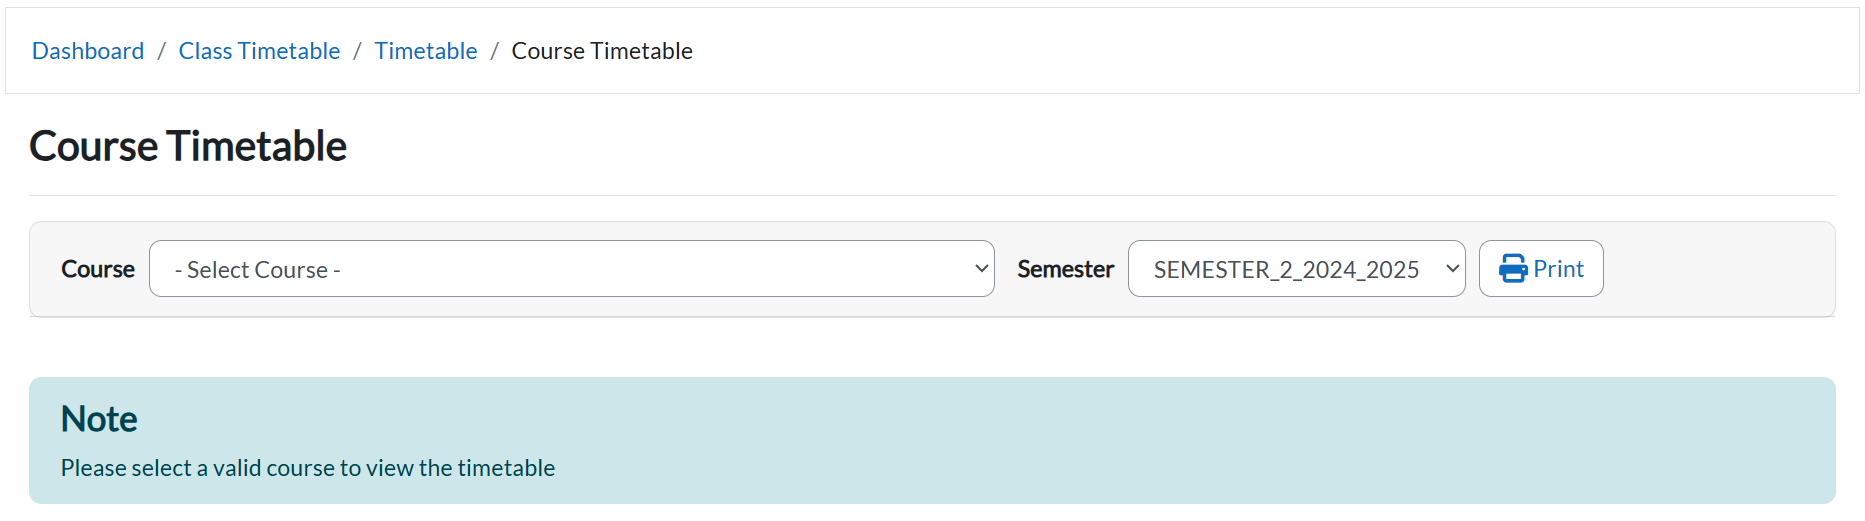Click the Course Timetable page heading
Image resolution: width=1865 pixels, height=521 pixels.
pos(188,146)
